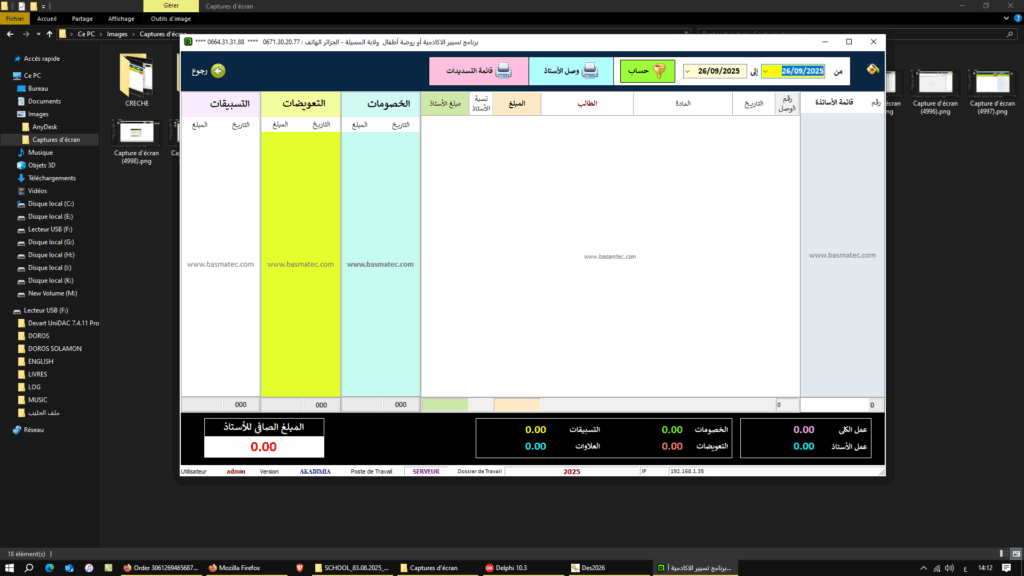Open the Windows Start button

9,568
